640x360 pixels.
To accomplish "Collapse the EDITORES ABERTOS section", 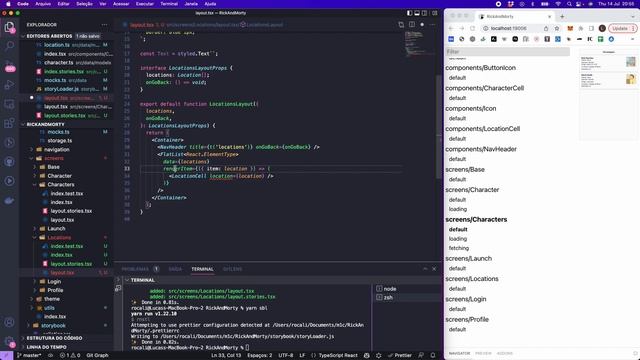I will point(49,36).
